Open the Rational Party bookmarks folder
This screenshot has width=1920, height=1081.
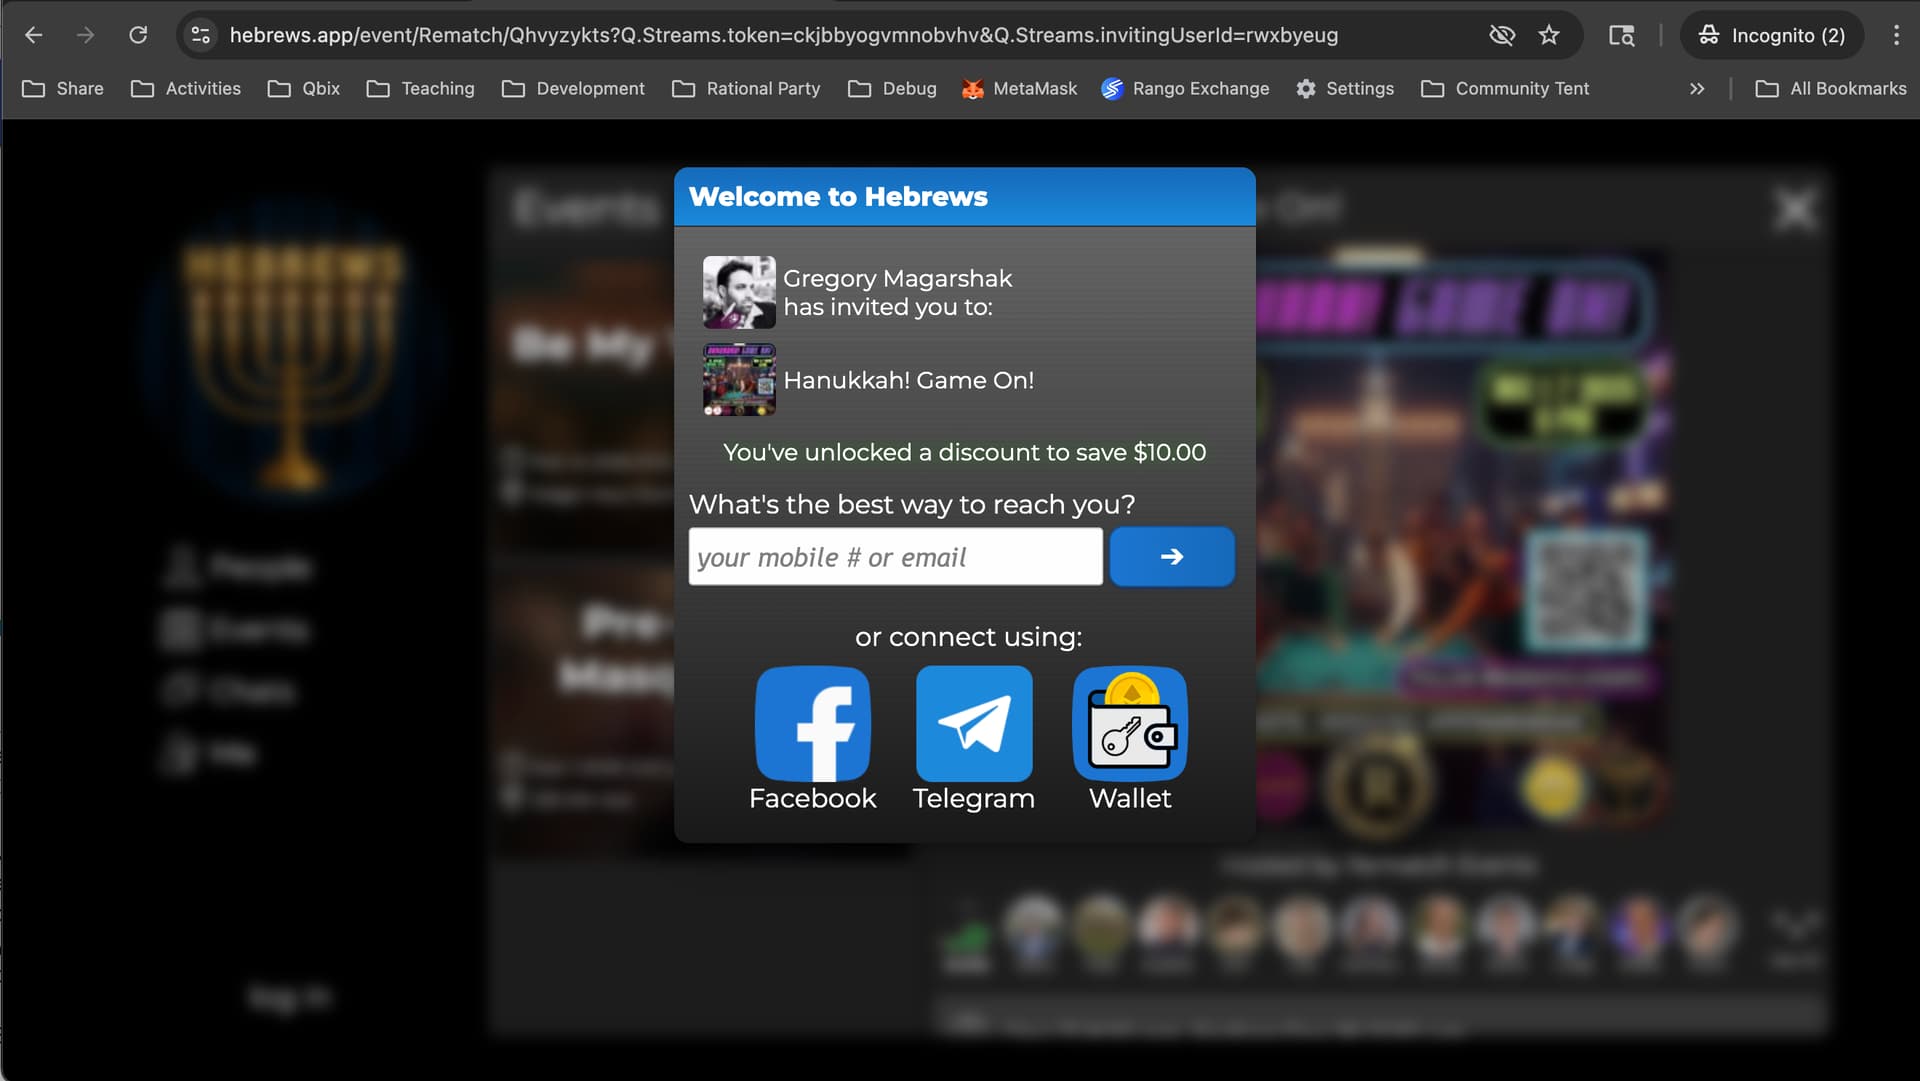746,88
